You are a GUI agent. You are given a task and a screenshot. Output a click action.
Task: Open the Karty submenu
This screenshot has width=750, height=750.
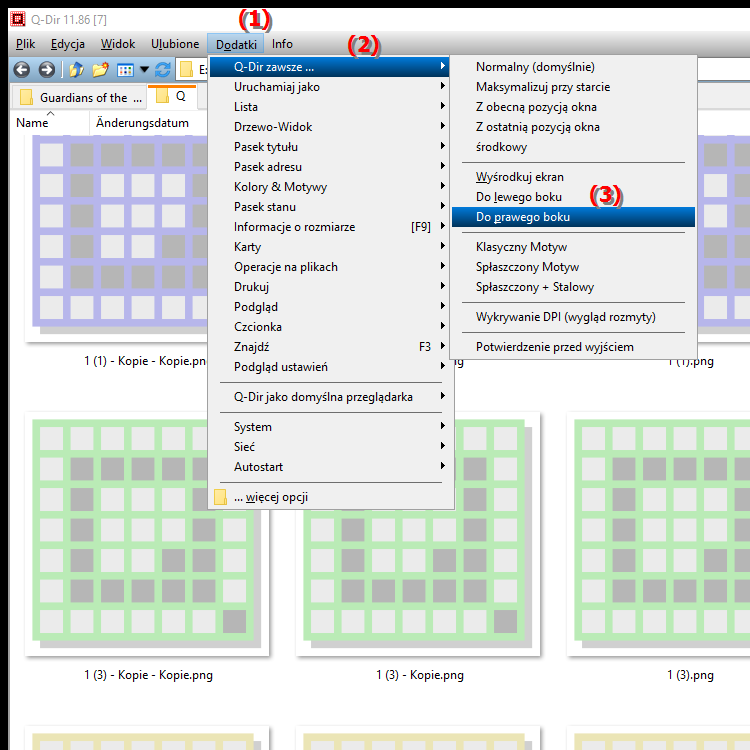point(329,247)
